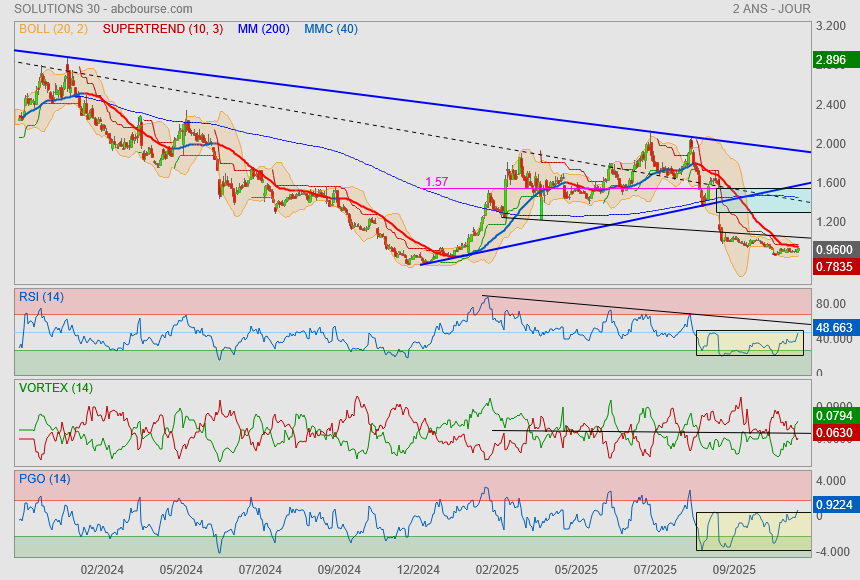Toggle the MMC (40) legend entry
The width and height of the screenshot is (860, 580).
pos(330,29)
